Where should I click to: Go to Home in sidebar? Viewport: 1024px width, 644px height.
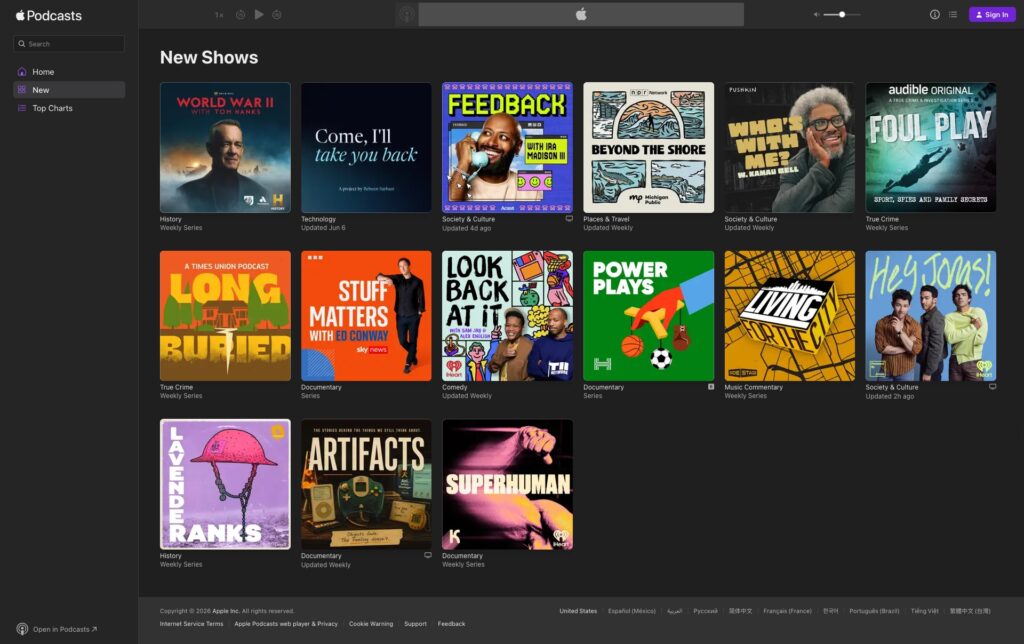click(x=69, y=72)
